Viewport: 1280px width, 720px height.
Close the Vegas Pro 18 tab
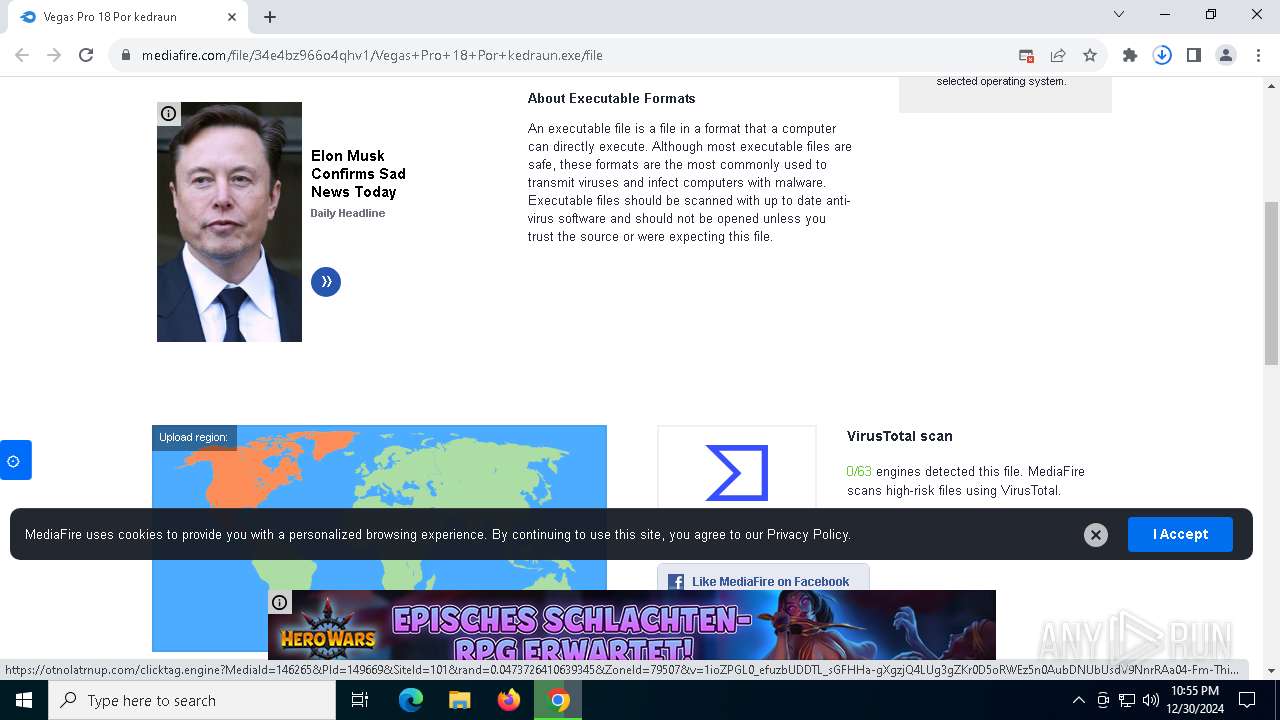[232, 16]
